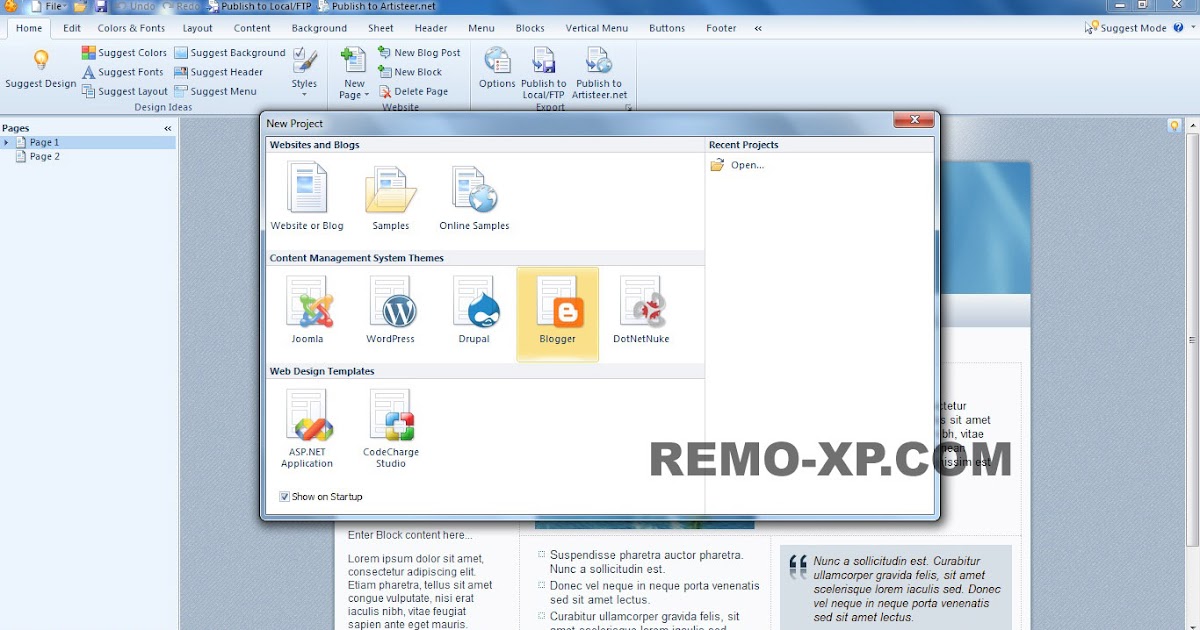Select the Blogger theme type

(x=558, y=313)
